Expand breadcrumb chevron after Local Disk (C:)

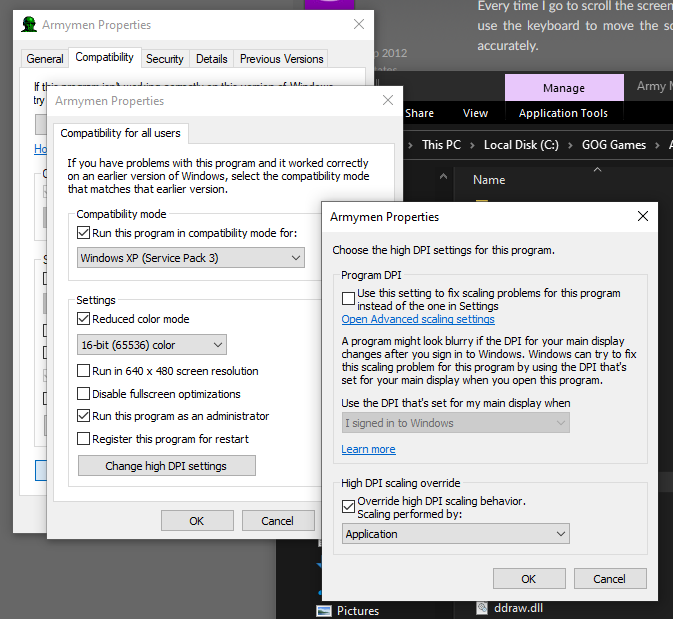[x=570, y=145]
